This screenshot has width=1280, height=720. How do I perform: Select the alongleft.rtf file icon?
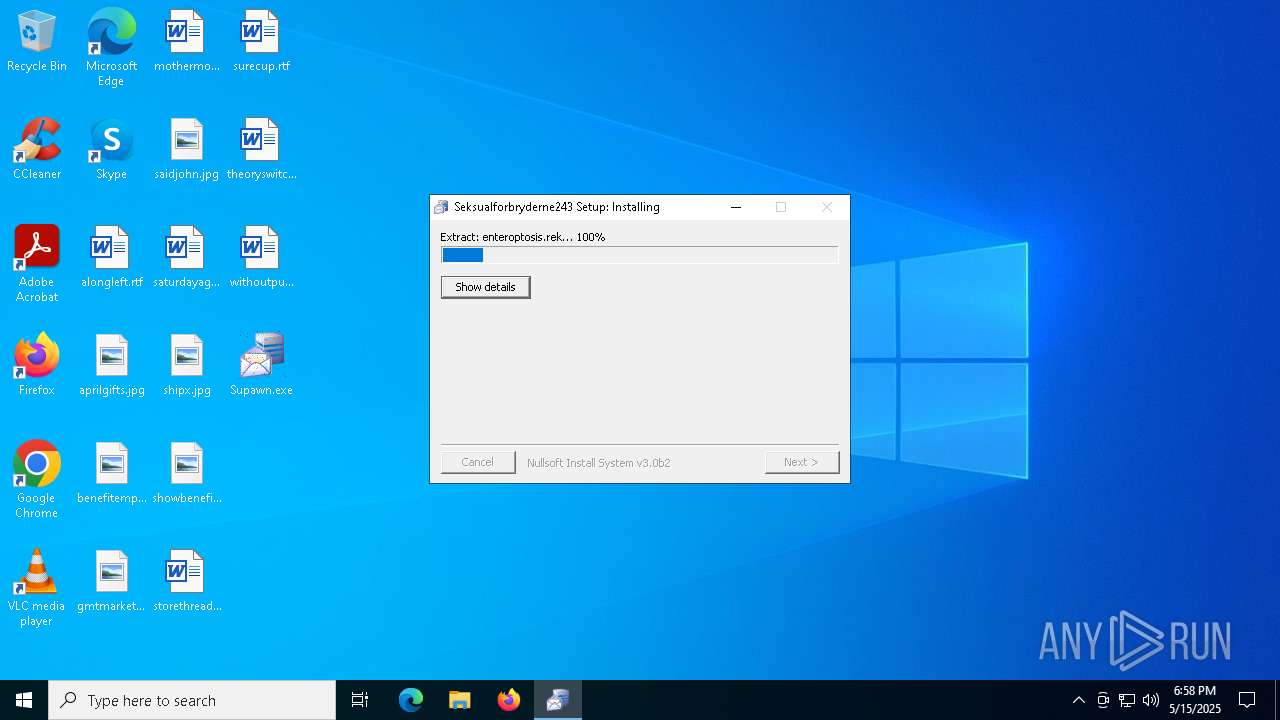pos(111,258)
